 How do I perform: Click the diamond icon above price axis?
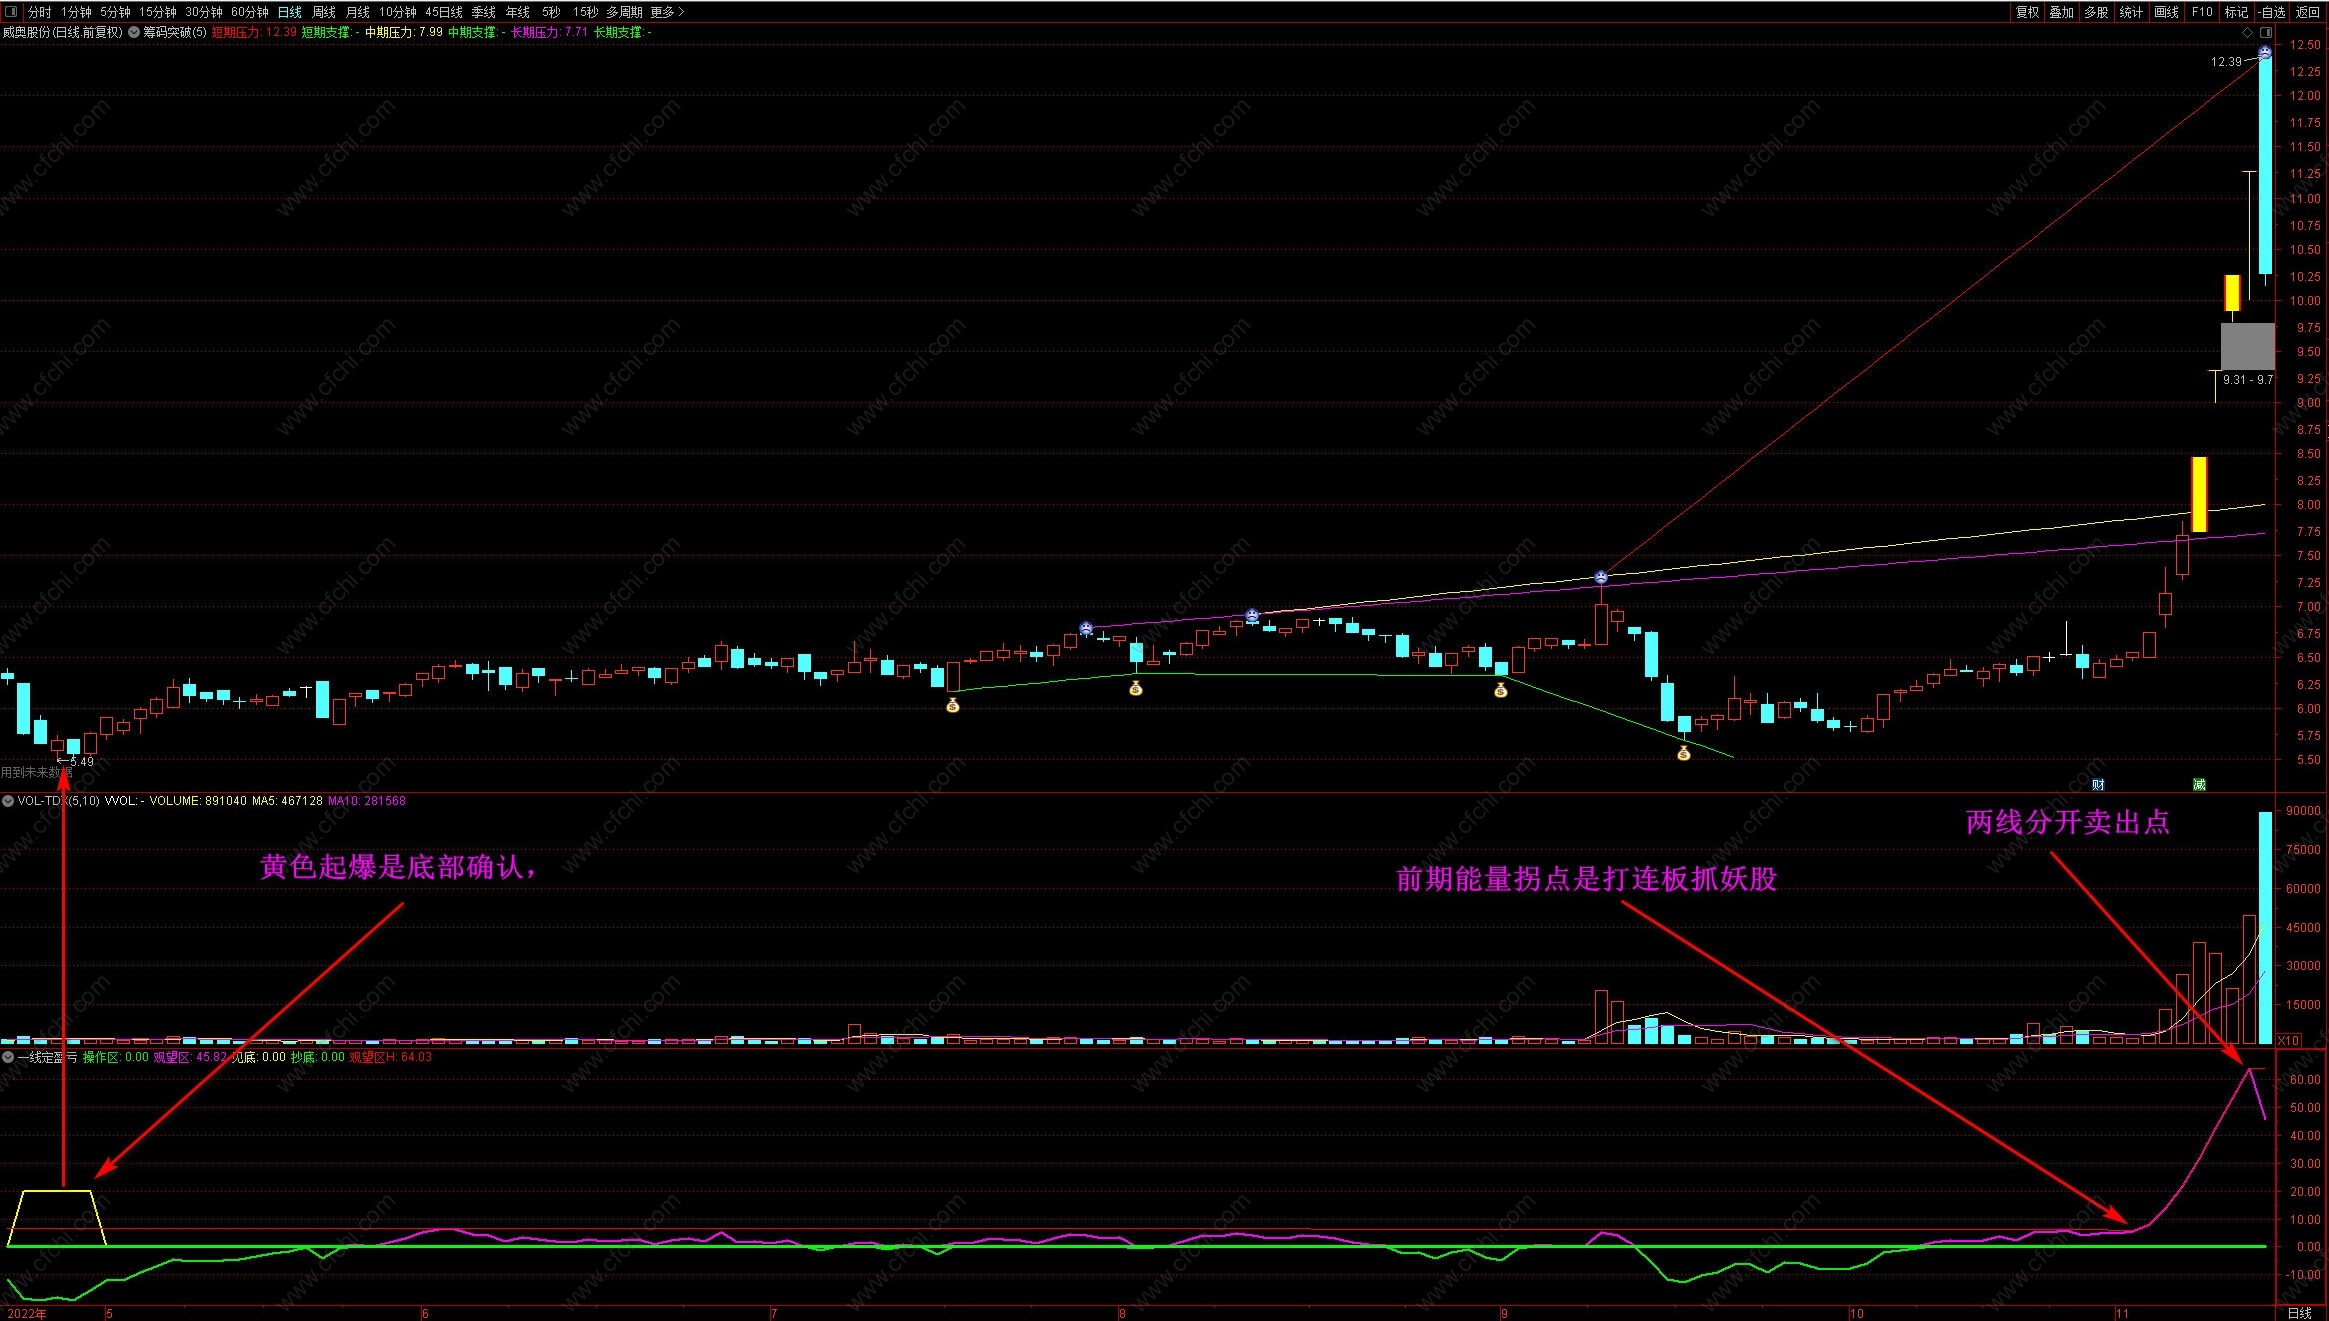click(2247, 32)
